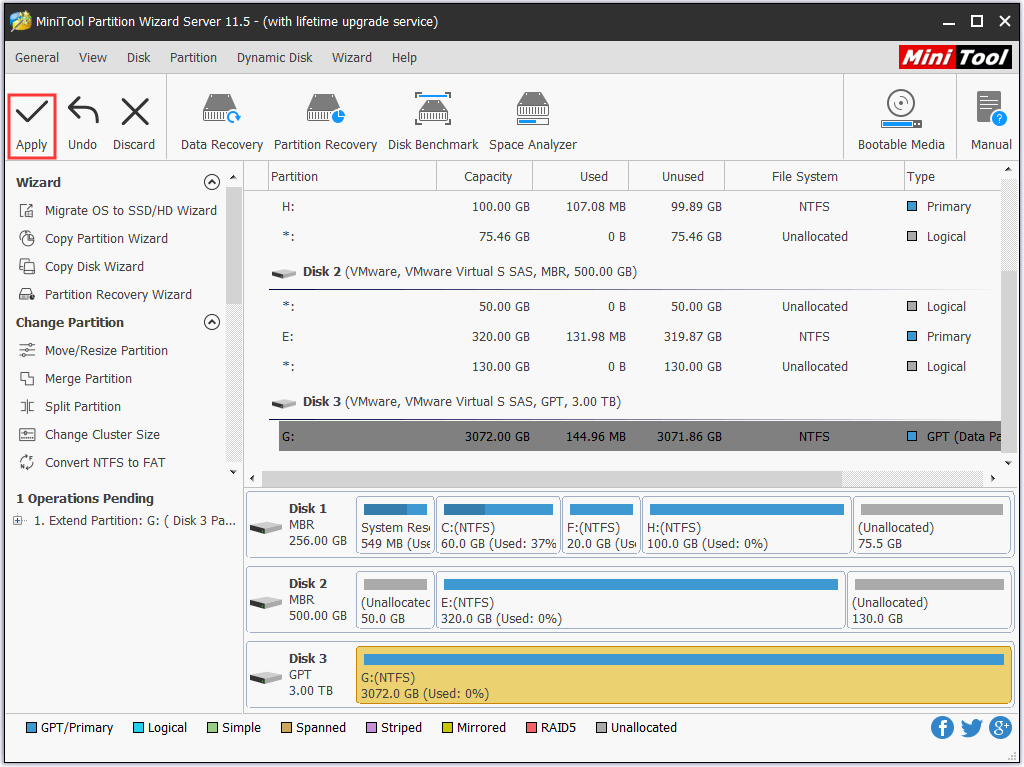1024x767 pixels.
Task: Choose Change Cluster Size
Action: (89, 434)
